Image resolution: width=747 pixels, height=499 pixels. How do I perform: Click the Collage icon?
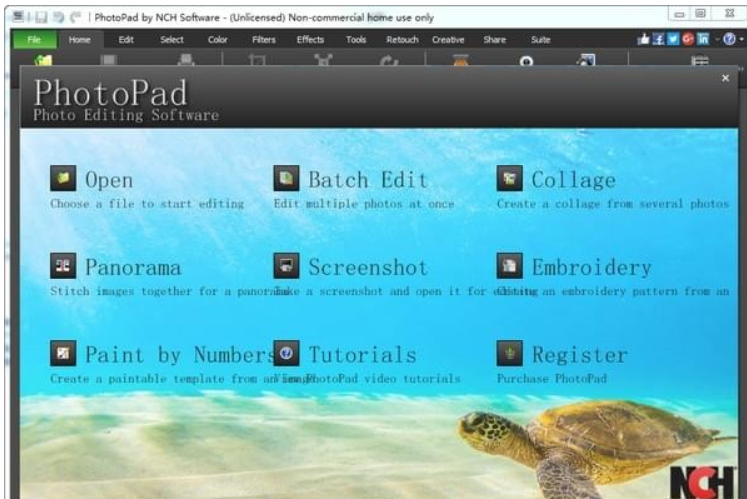tap(509, 178)
